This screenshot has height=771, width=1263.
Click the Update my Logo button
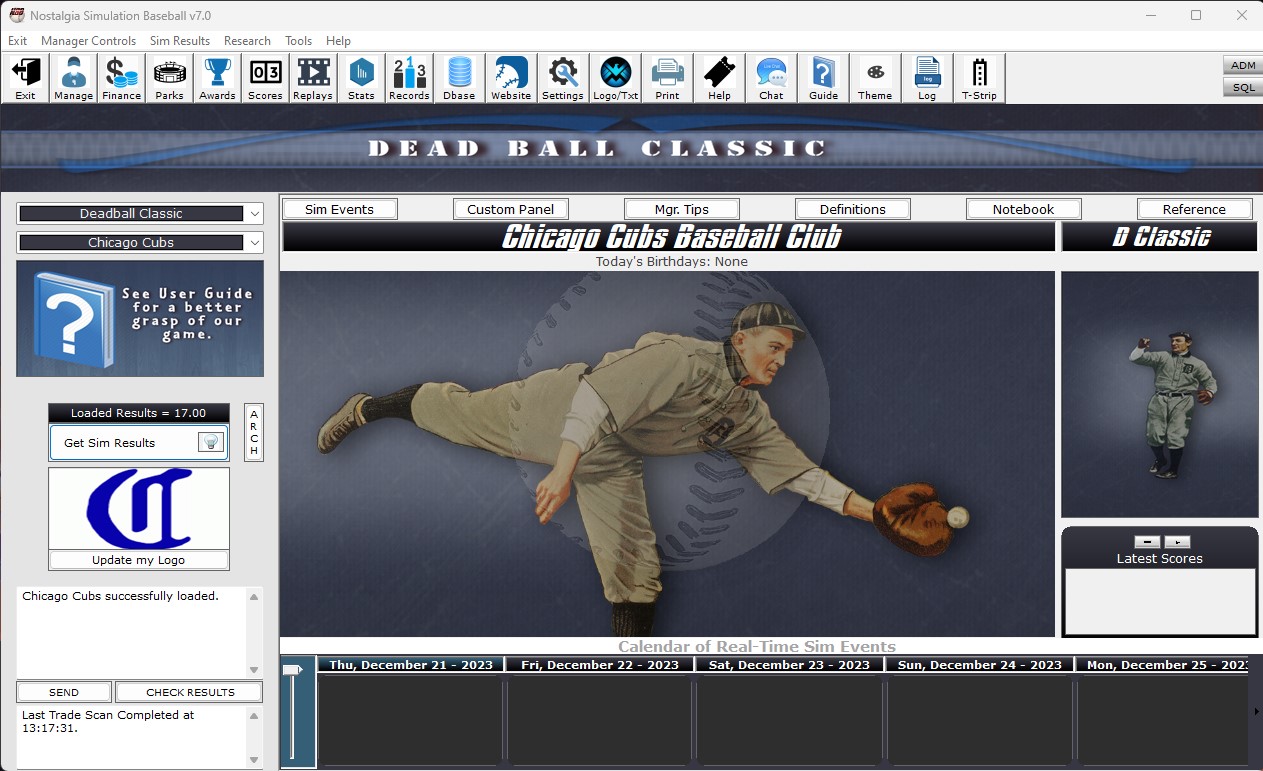coord(139,560)
